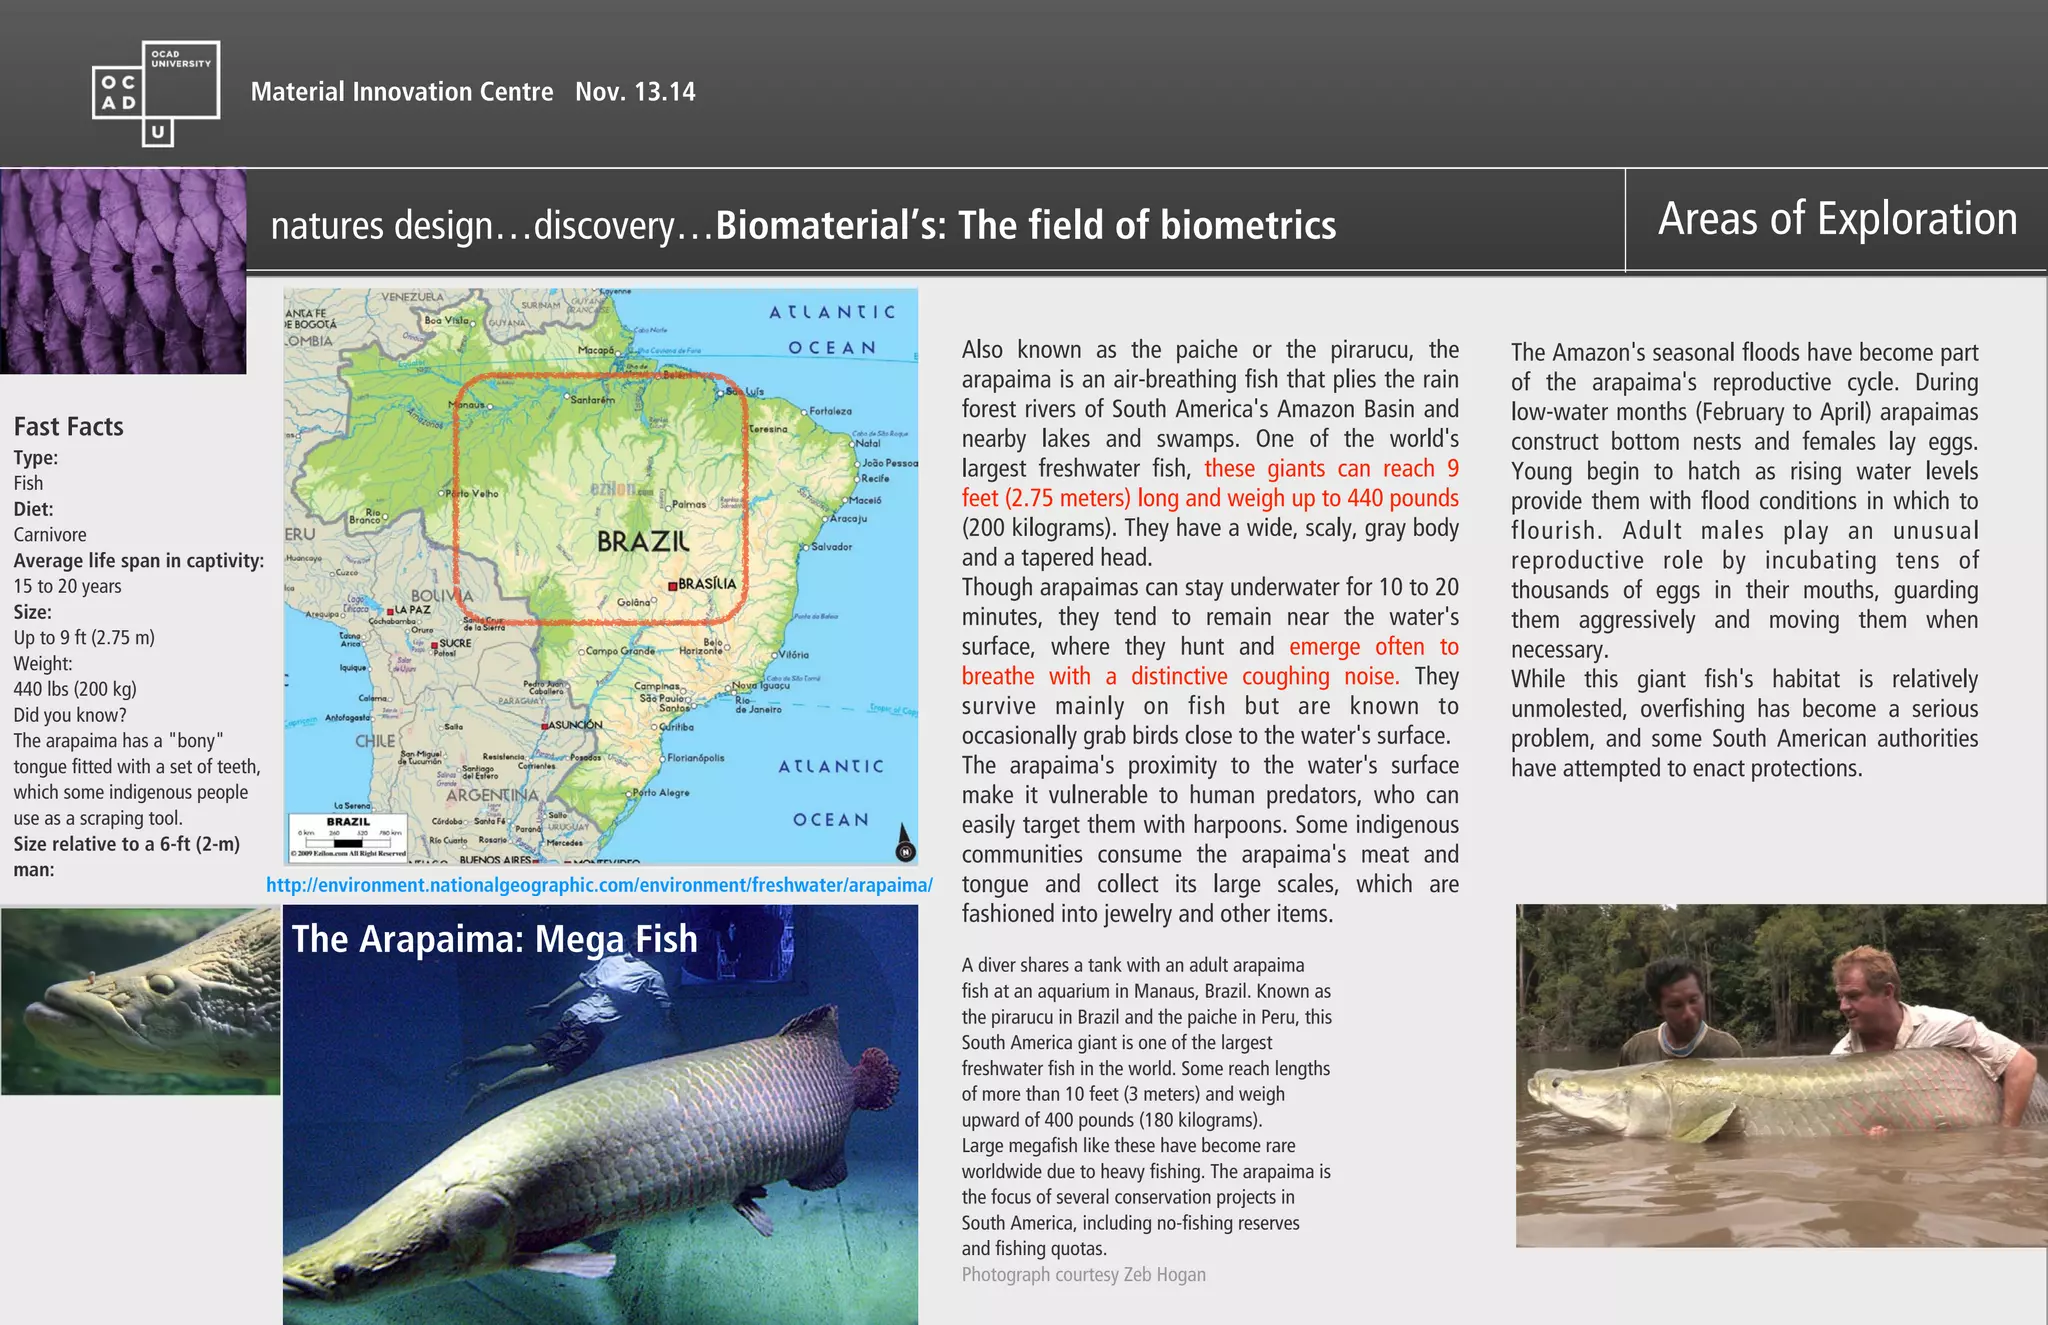Open the National Geographic arapaima link
2048x1325 pixels.
pos(599,885)
